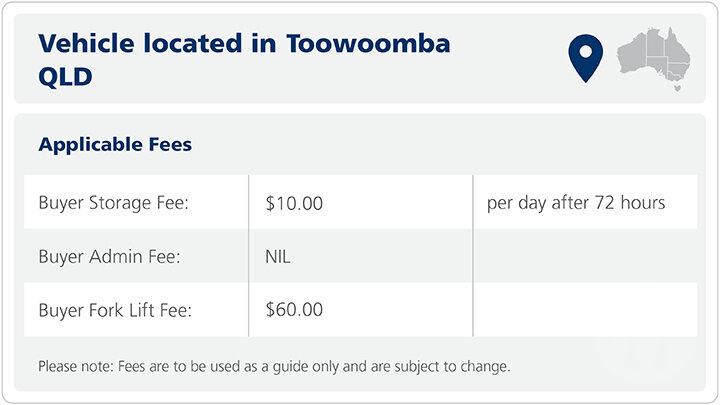
Task: Click Tasmania island below the Australia map
Action: [678, 88]
